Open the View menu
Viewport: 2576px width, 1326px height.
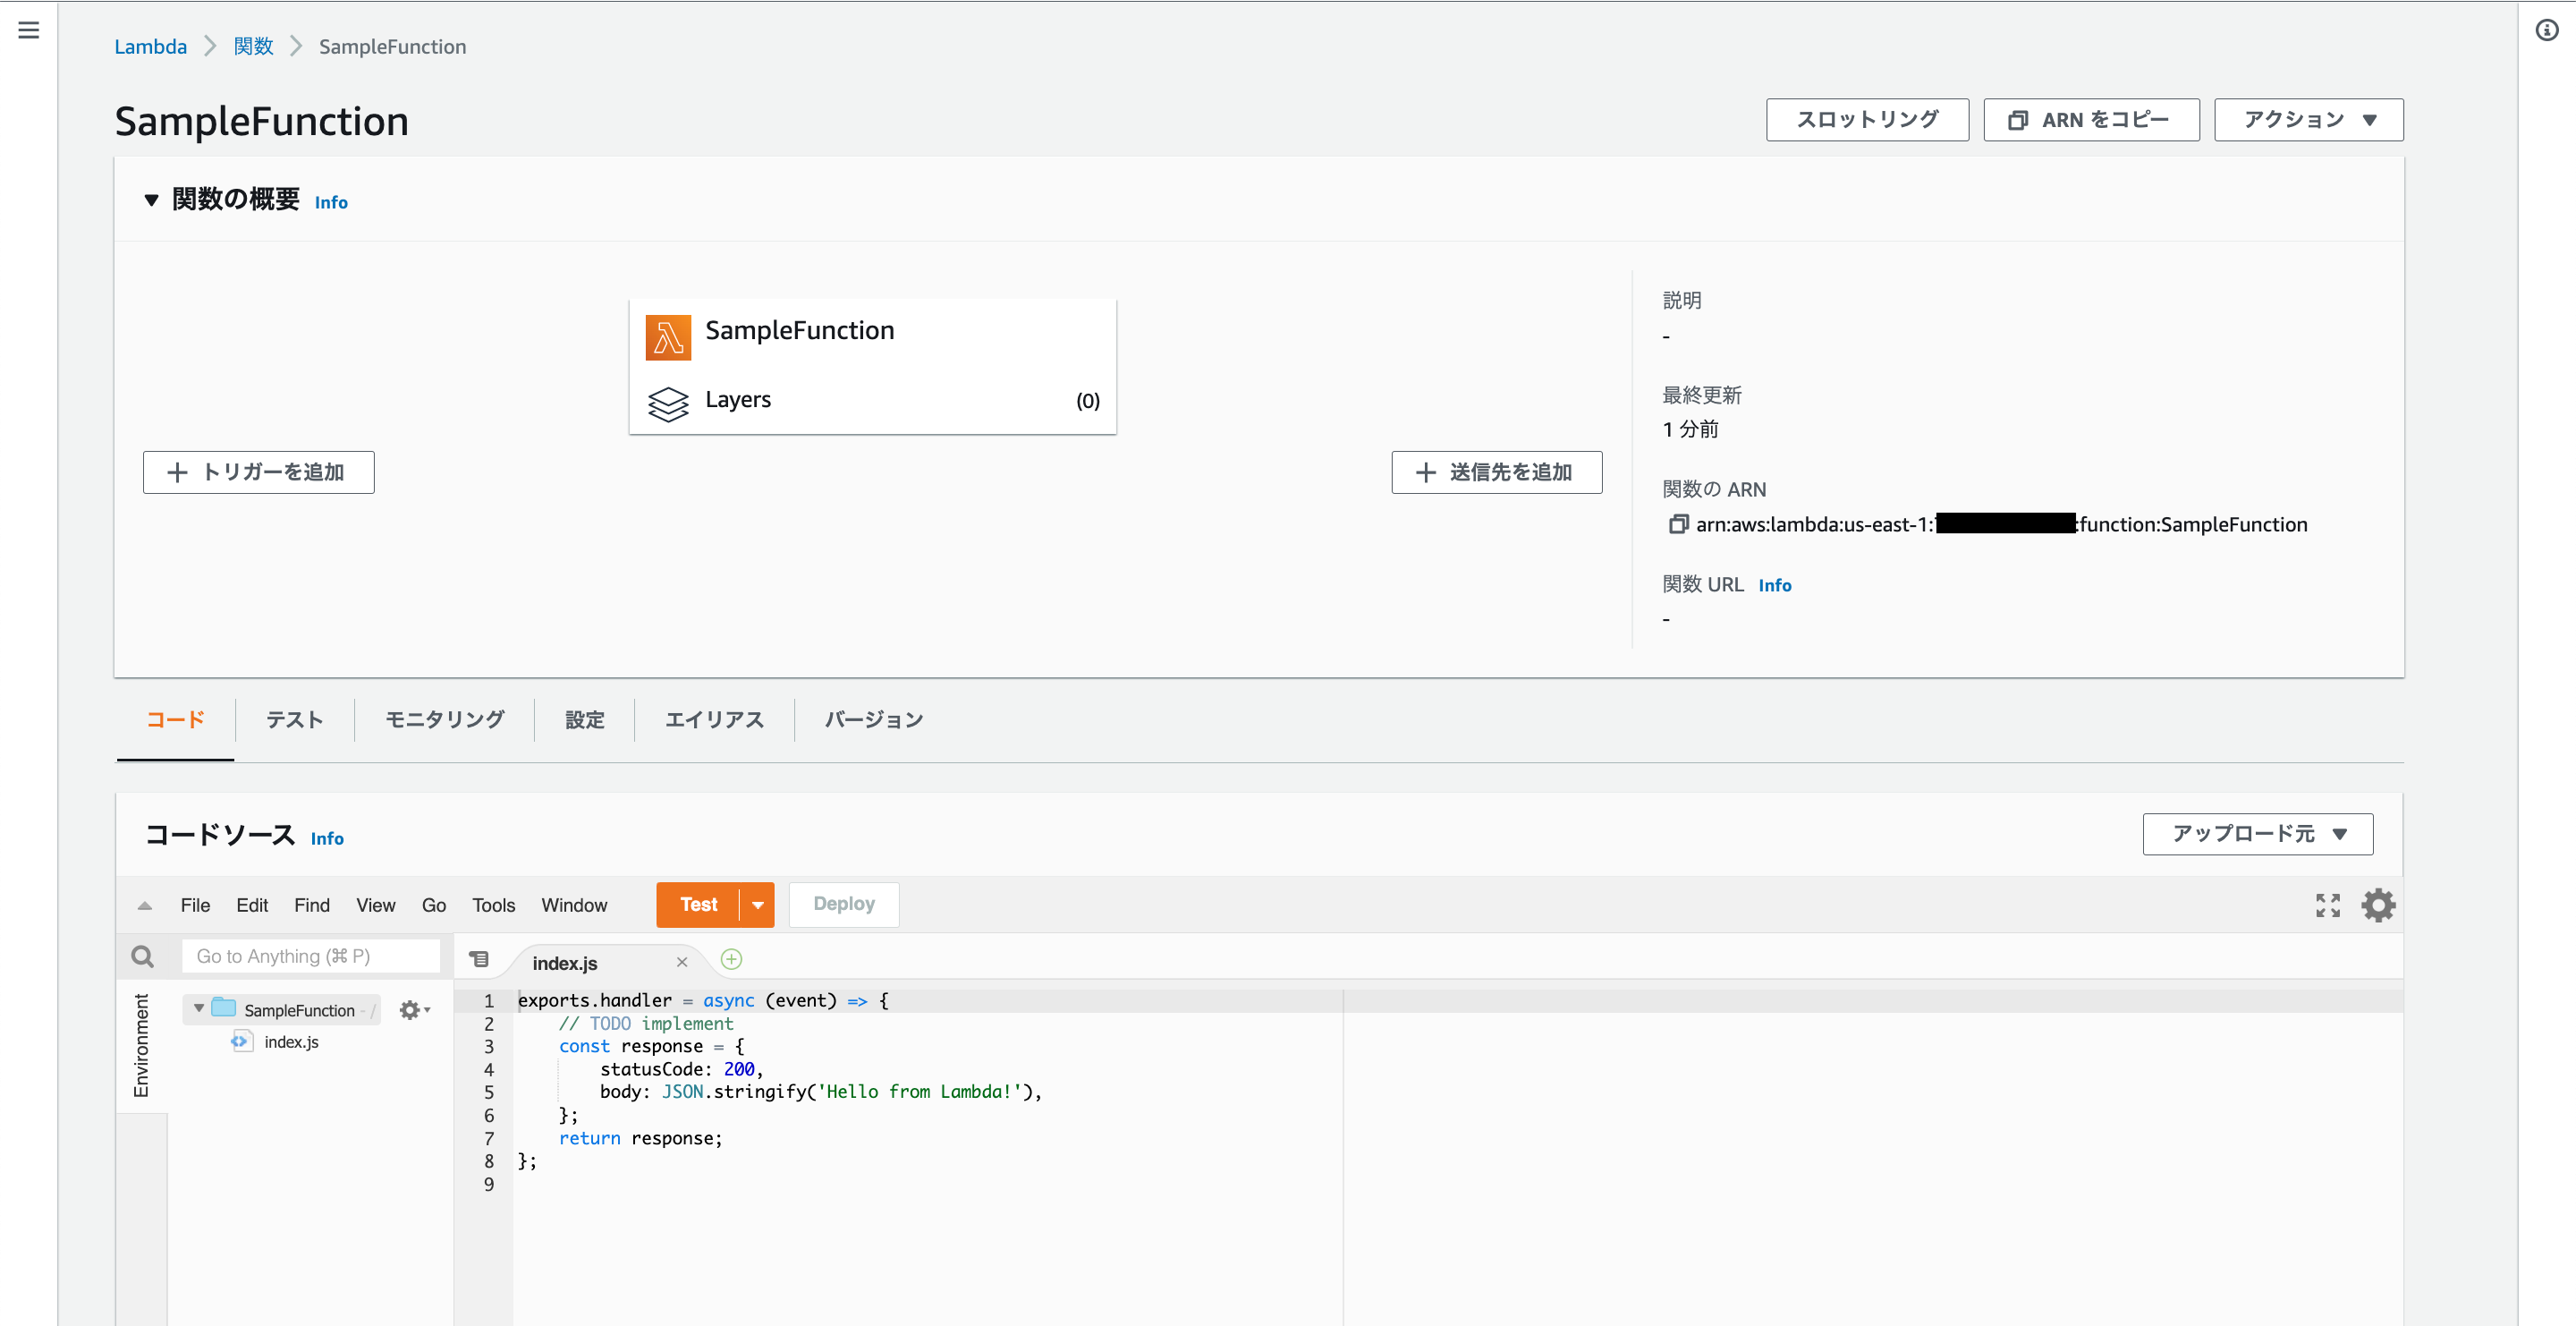pos(376,905)
